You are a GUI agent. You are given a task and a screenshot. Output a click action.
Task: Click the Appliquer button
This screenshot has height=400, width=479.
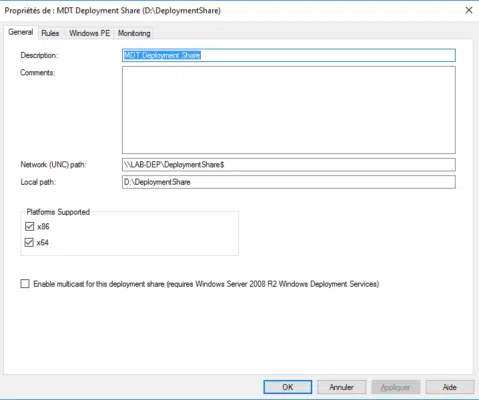(395, 387)
